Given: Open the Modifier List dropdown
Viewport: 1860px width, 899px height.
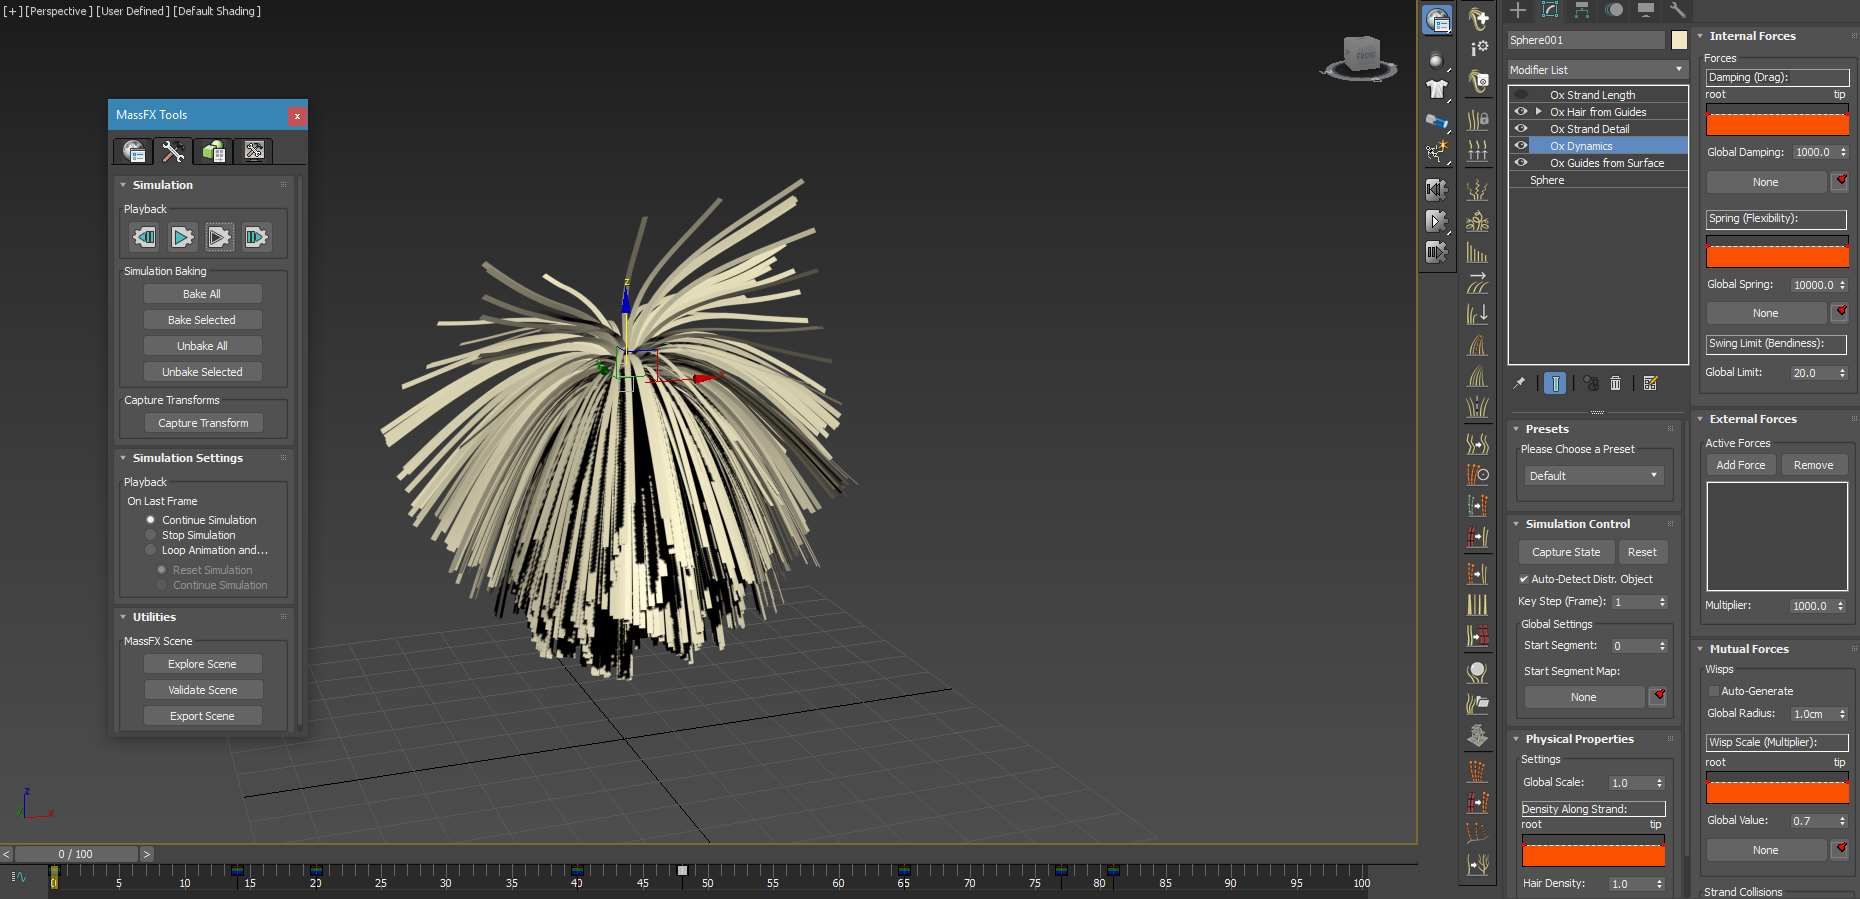Looking at the screenshot, I should [1597, 70].
